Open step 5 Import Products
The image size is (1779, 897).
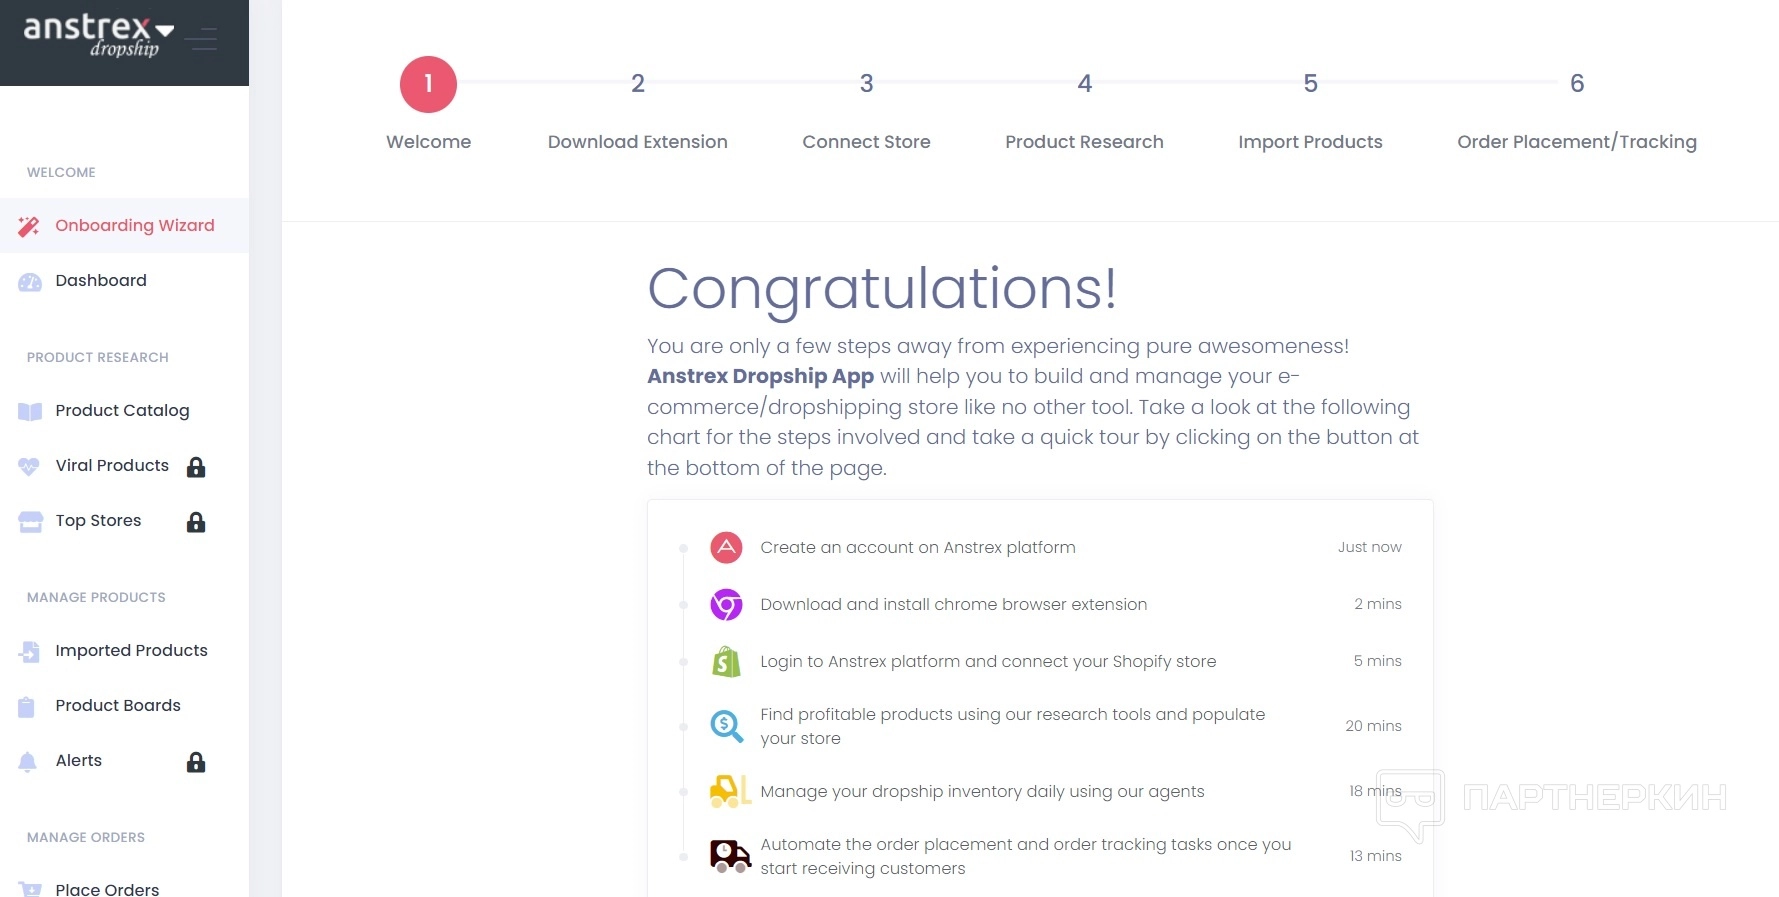point(1310,84)
